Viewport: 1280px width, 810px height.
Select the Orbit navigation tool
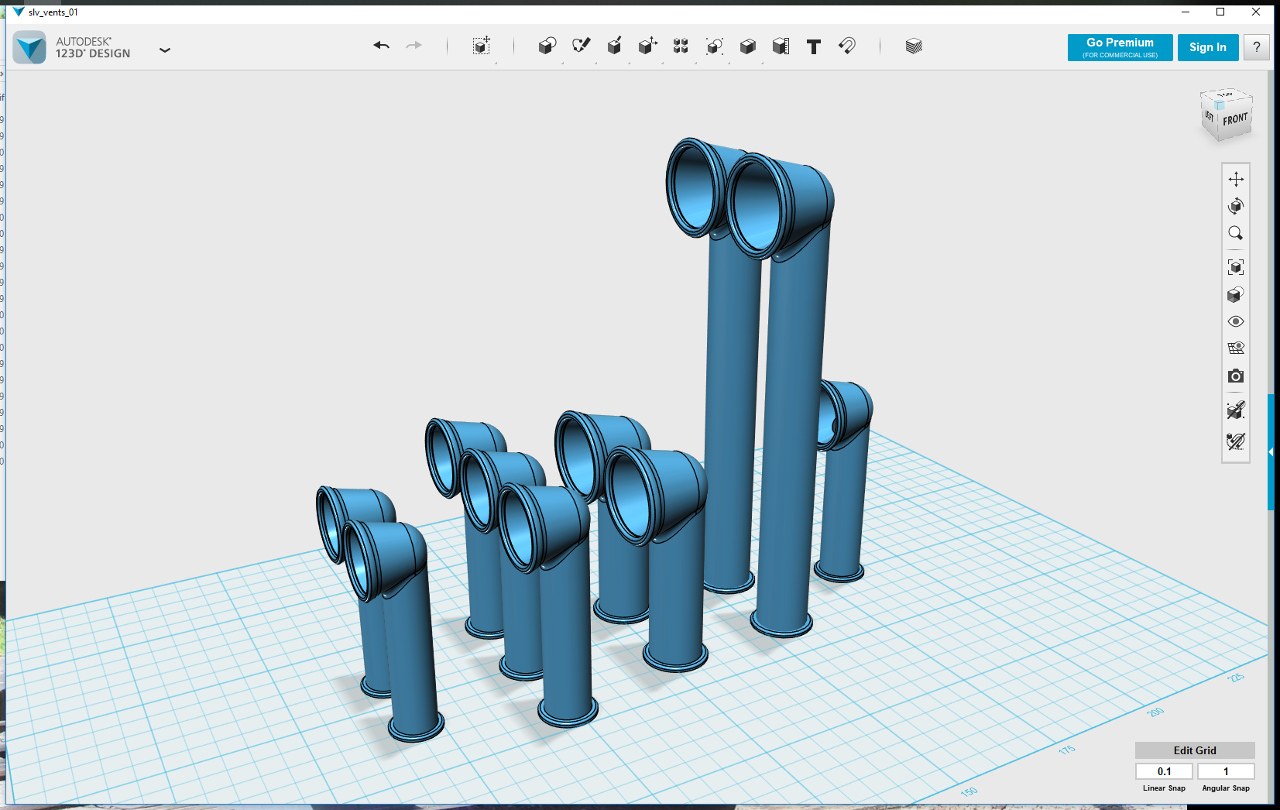[1236, 206]
